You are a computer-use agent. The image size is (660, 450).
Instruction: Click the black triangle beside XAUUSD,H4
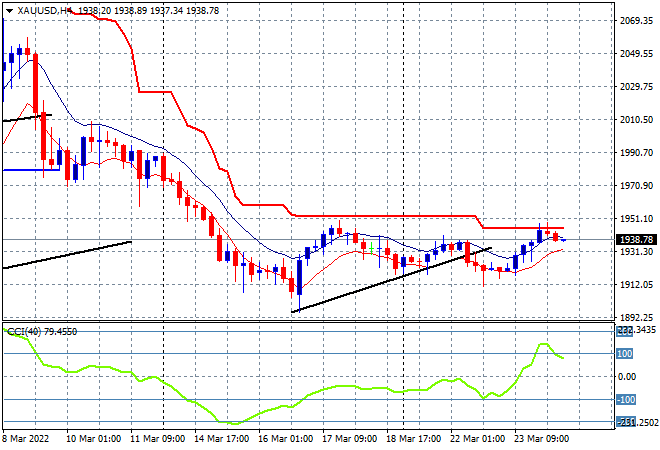pyautogui.click(x=9, y=8)
